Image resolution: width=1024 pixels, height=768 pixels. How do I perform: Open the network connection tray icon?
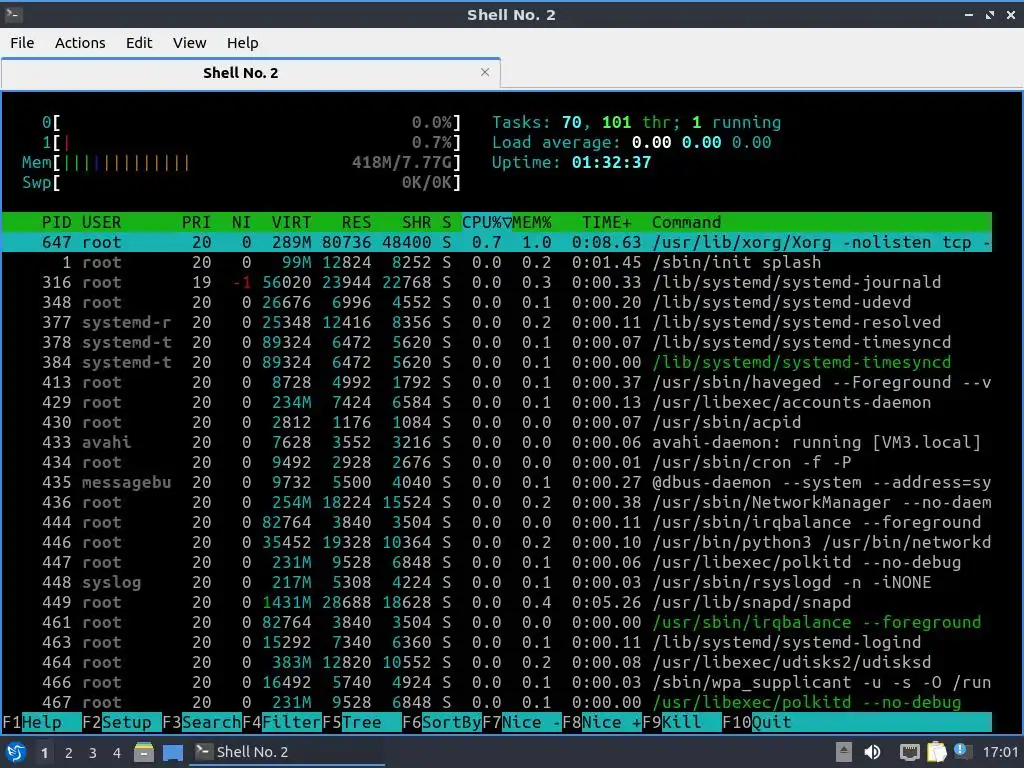[x=909, y=752]
